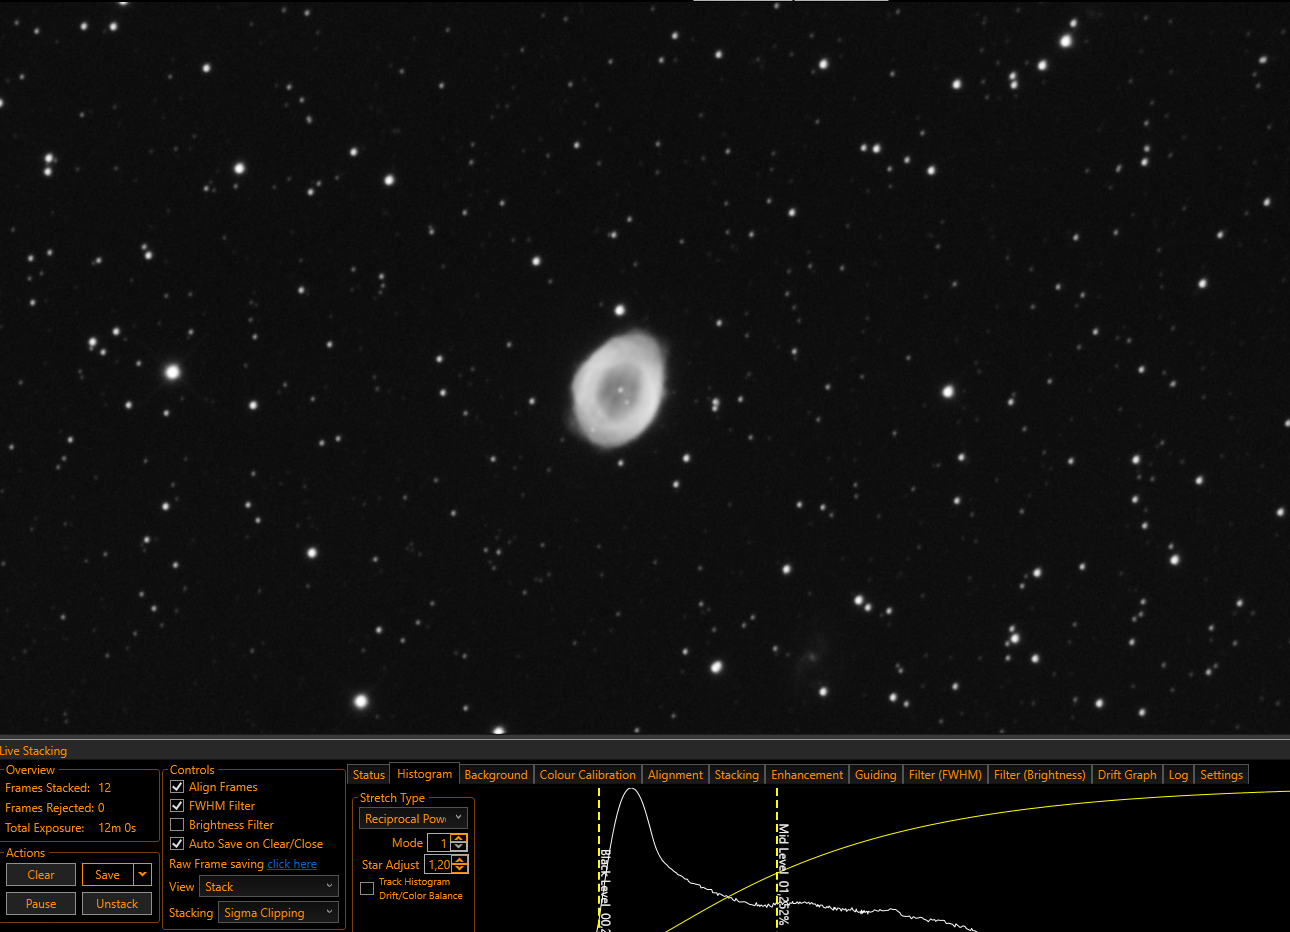
Task: Switch to the Drift Graph tab
Action: [x=1127, y=775]
